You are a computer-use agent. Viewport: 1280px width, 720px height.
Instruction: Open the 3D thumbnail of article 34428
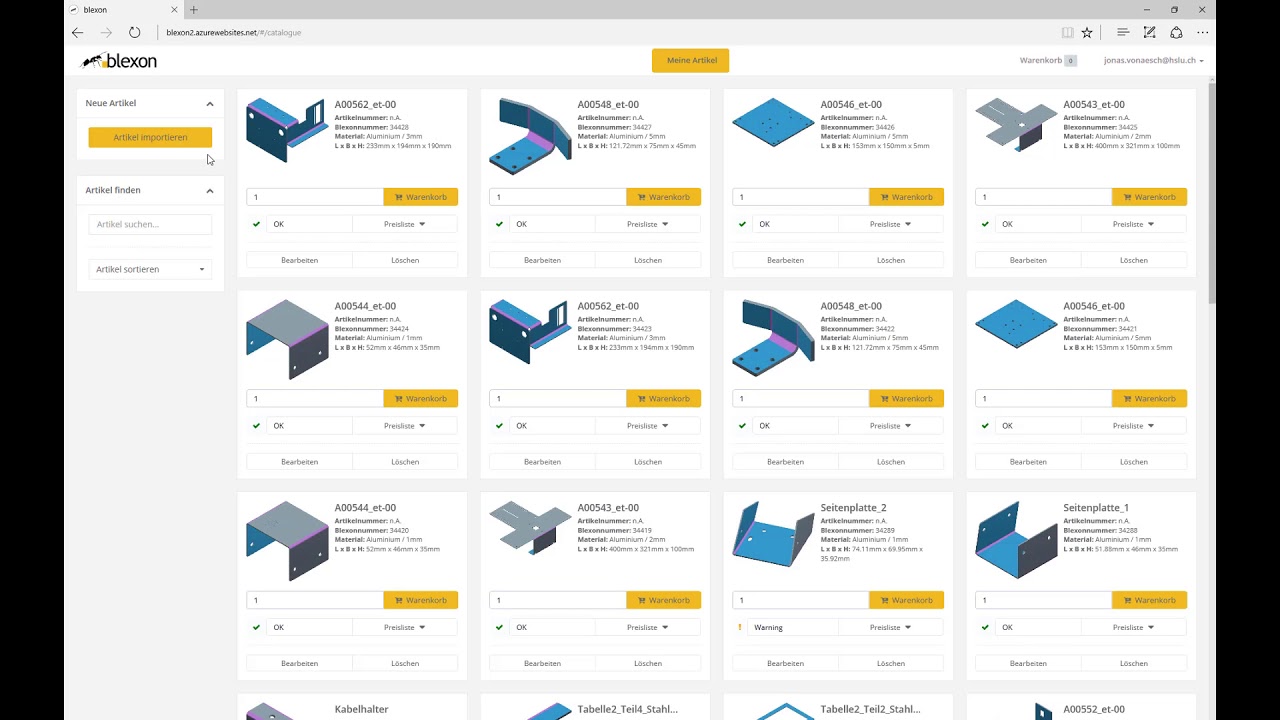coord(287,130)
